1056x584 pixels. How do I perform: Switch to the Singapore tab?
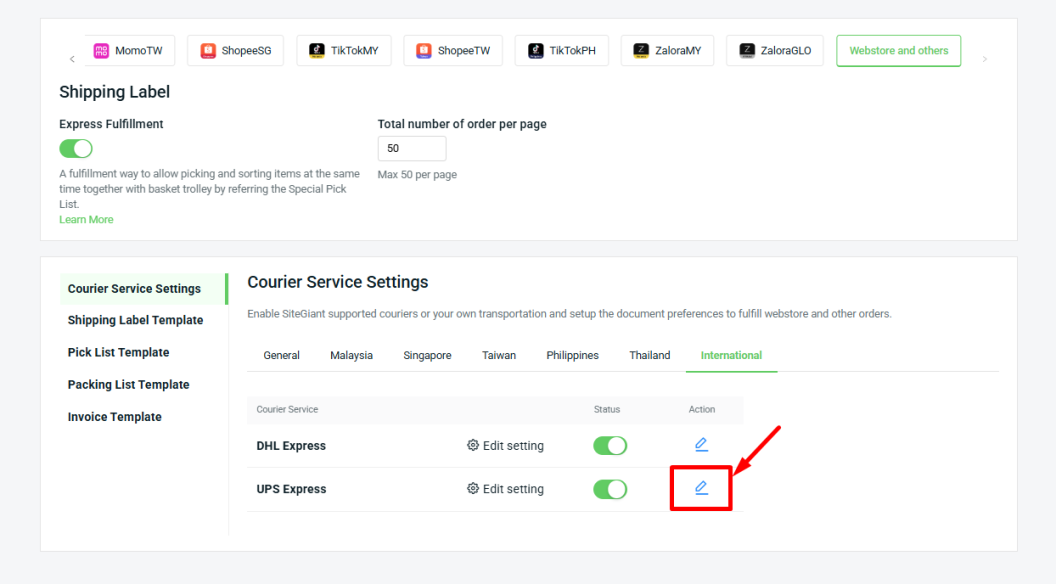coord(427,356)
